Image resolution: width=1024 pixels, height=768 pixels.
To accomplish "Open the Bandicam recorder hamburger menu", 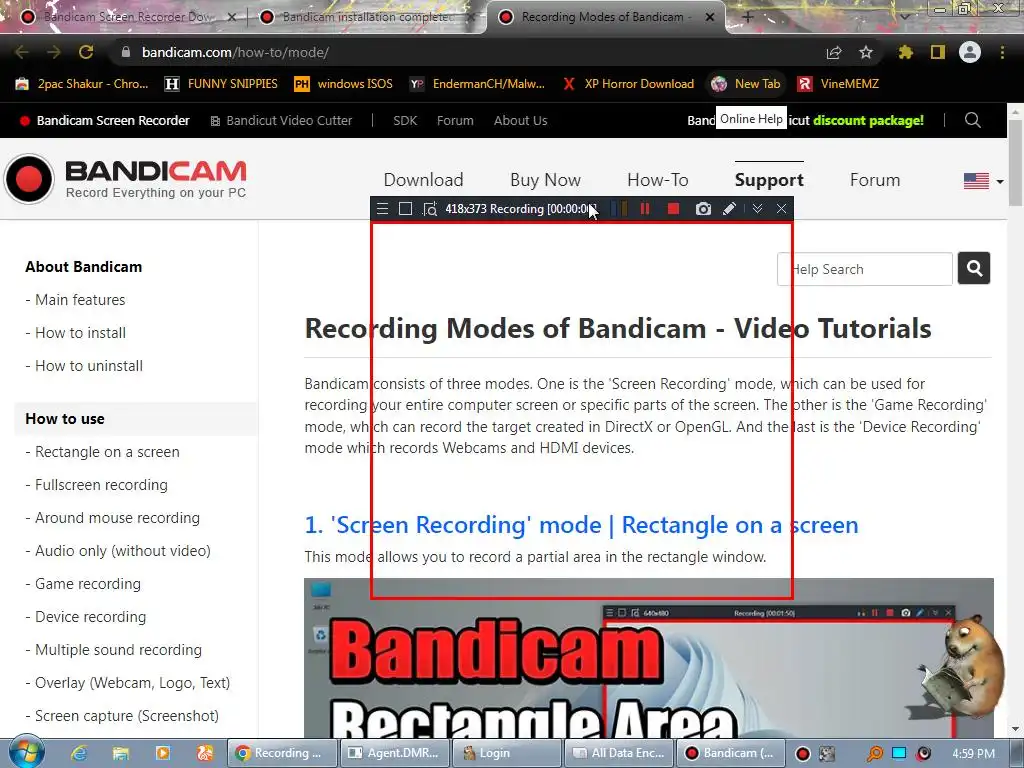I will tap(383, 209).
